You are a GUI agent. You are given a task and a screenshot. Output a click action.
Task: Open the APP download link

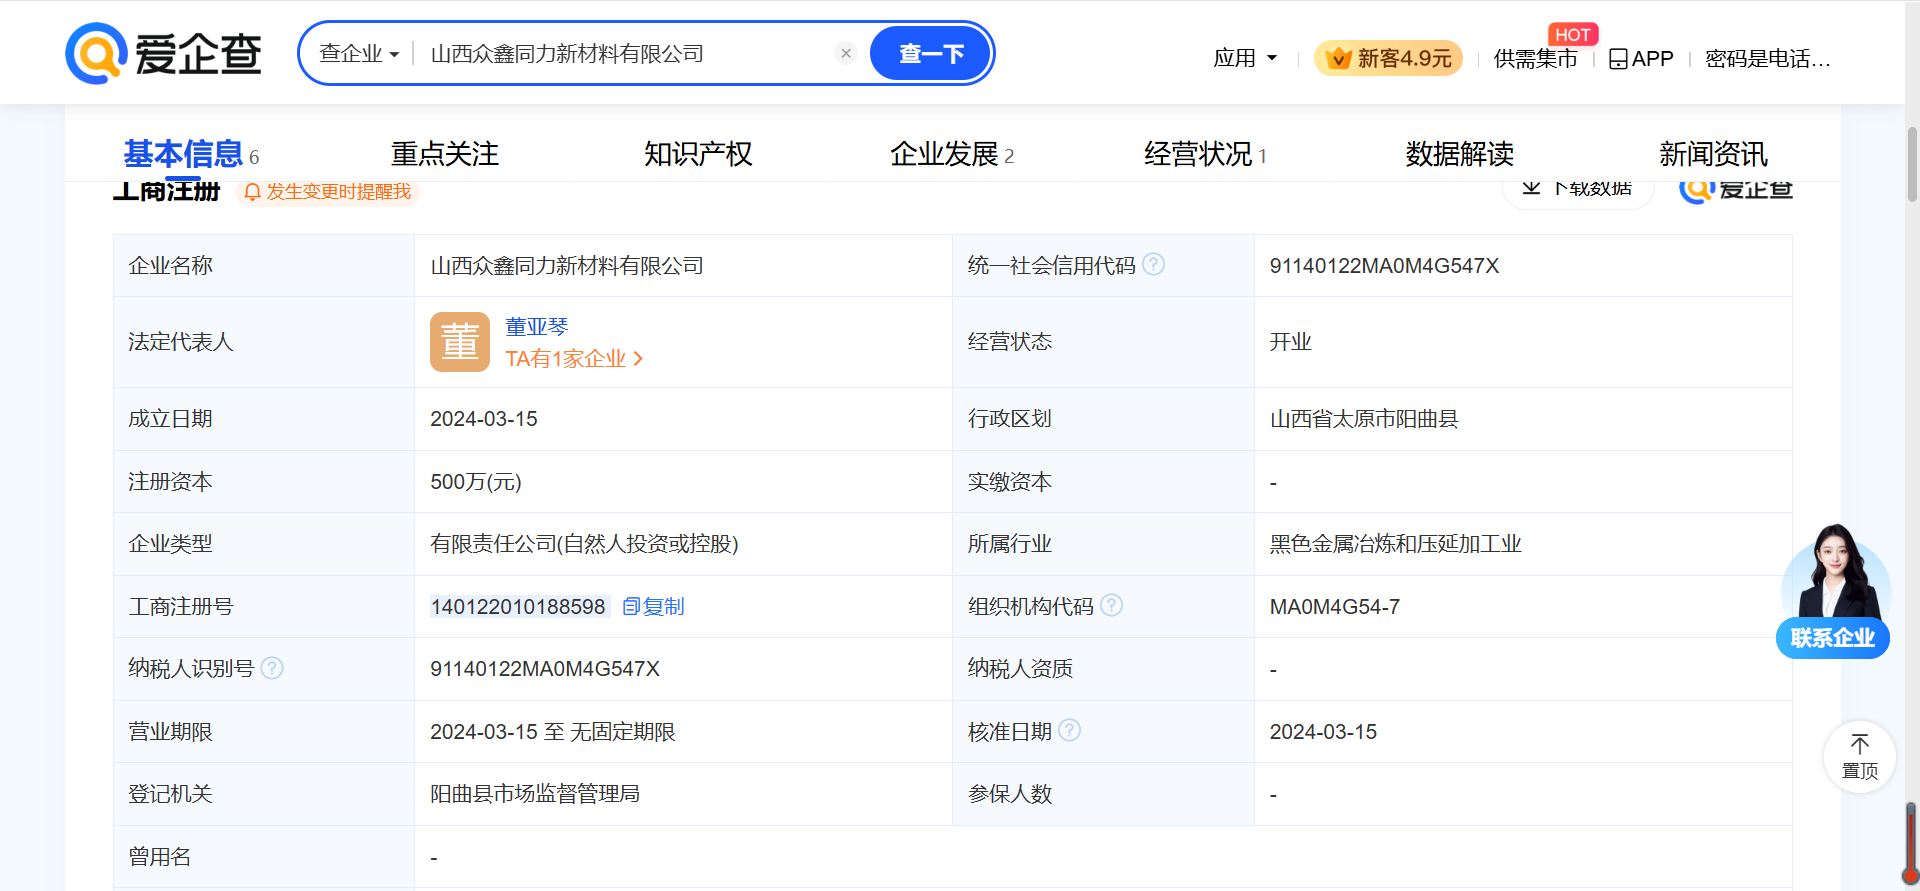(1641, 58)
